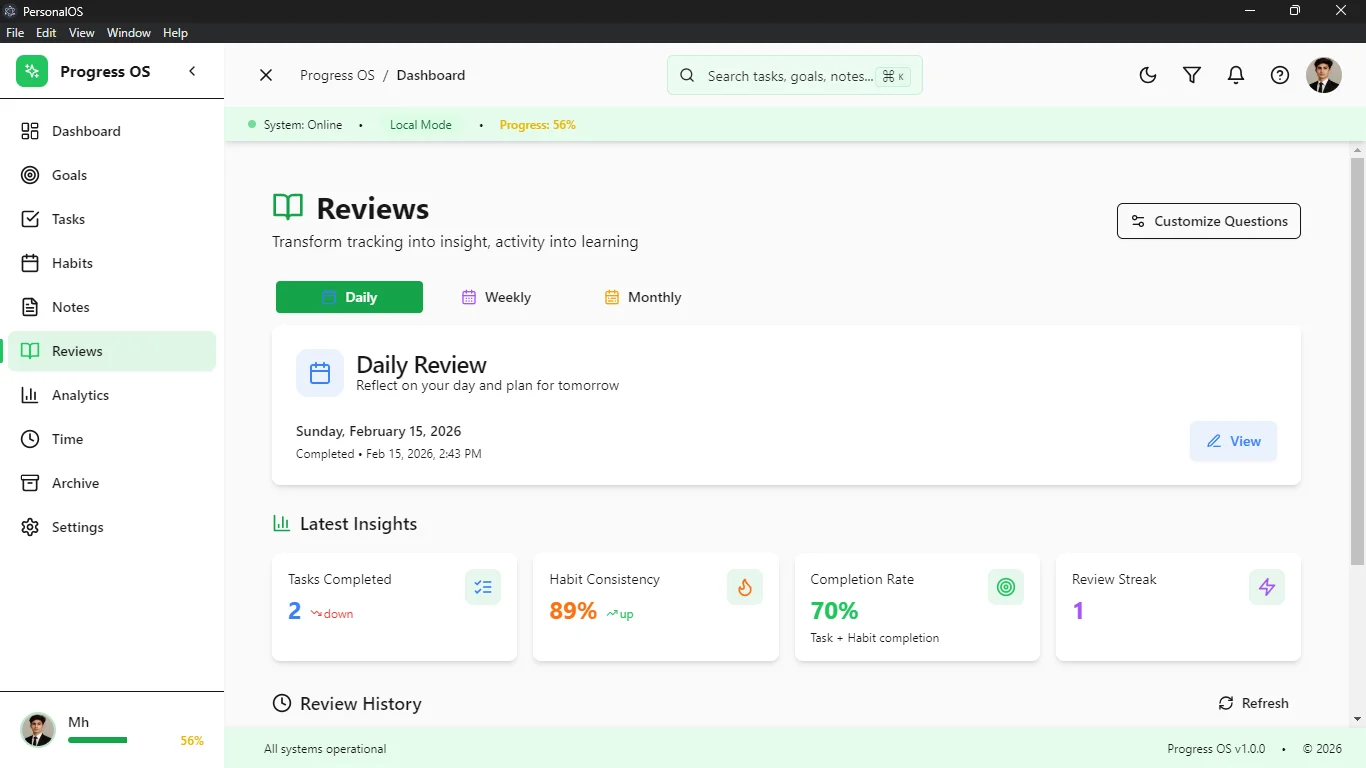This screenshot has width=1366, height=768.
Task: Open Analytics in the sidebar
Action: (x=112, y=395)
